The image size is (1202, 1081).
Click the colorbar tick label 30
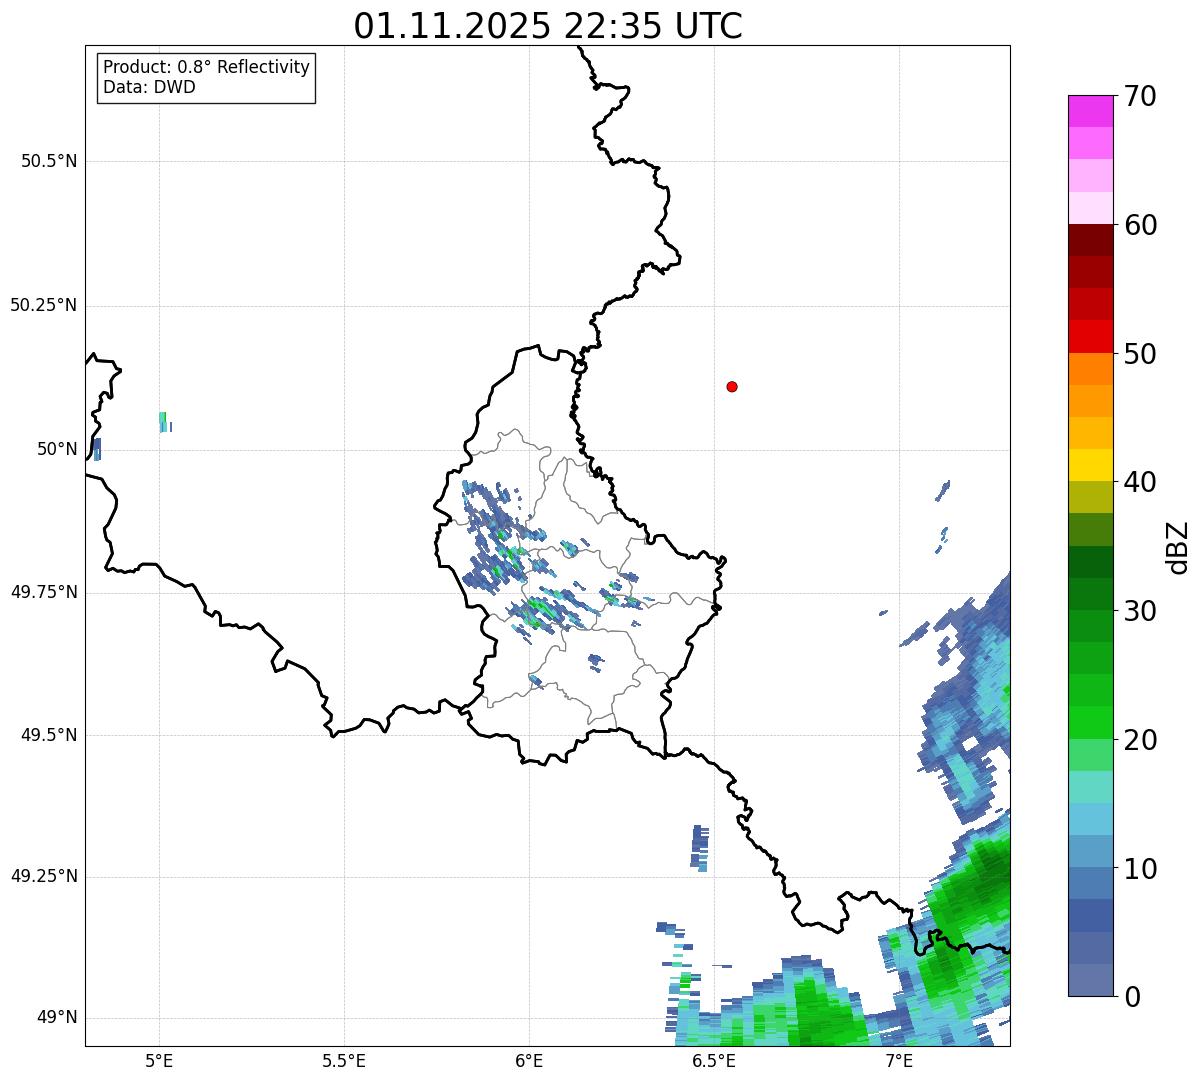[1140, 611]
